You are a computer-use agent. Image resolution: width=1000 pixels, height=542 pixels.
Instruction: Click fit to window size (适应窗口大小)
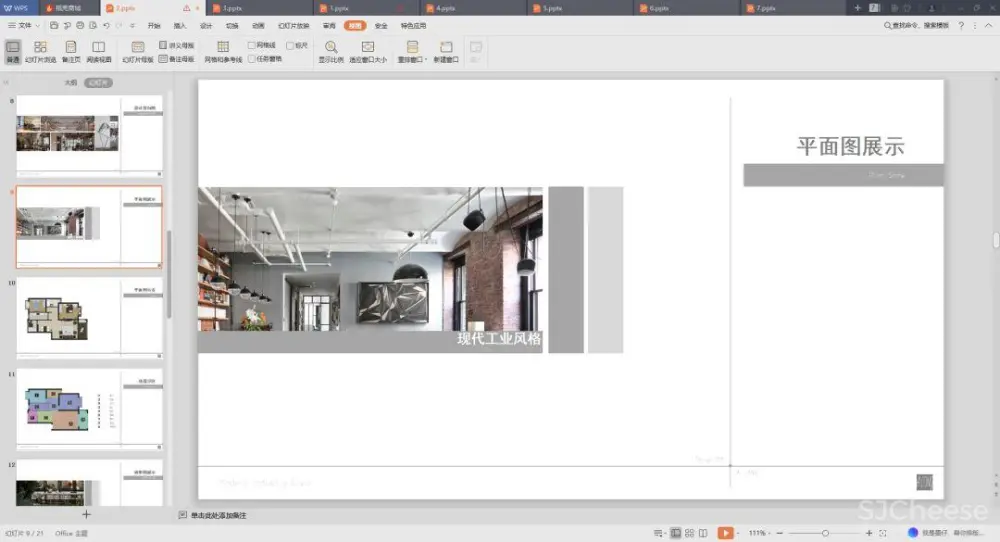tap(367, 51)
